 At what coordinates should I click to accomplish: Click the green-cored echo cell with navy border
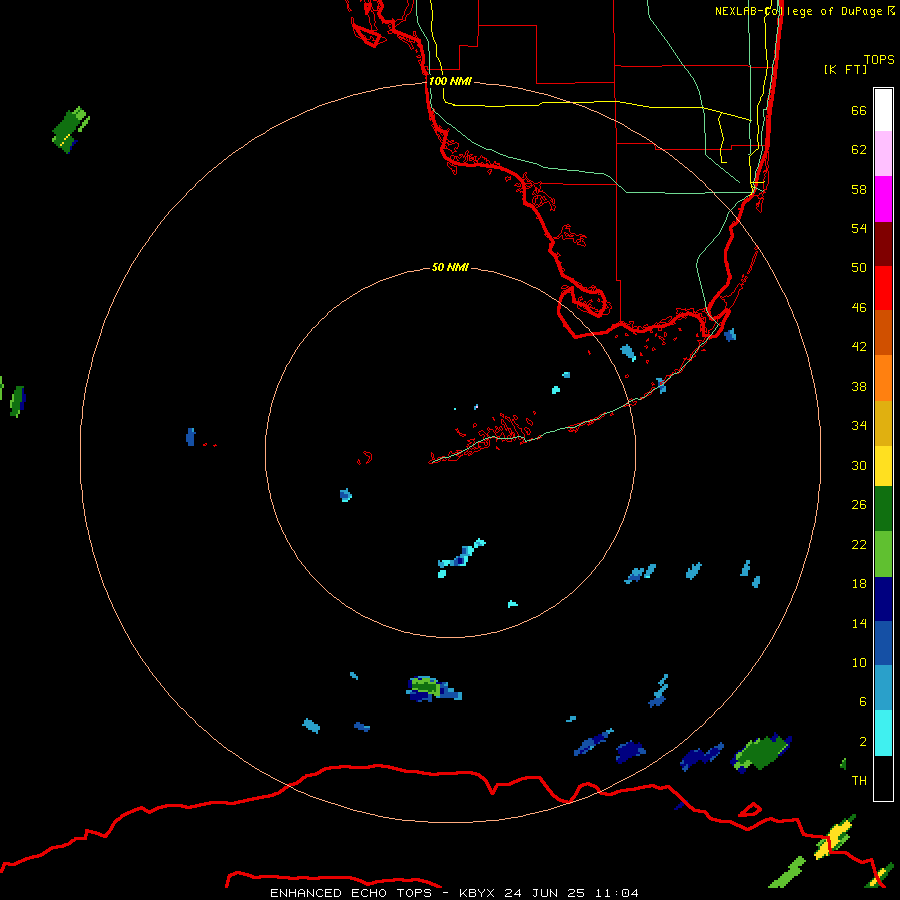point(433,689)
